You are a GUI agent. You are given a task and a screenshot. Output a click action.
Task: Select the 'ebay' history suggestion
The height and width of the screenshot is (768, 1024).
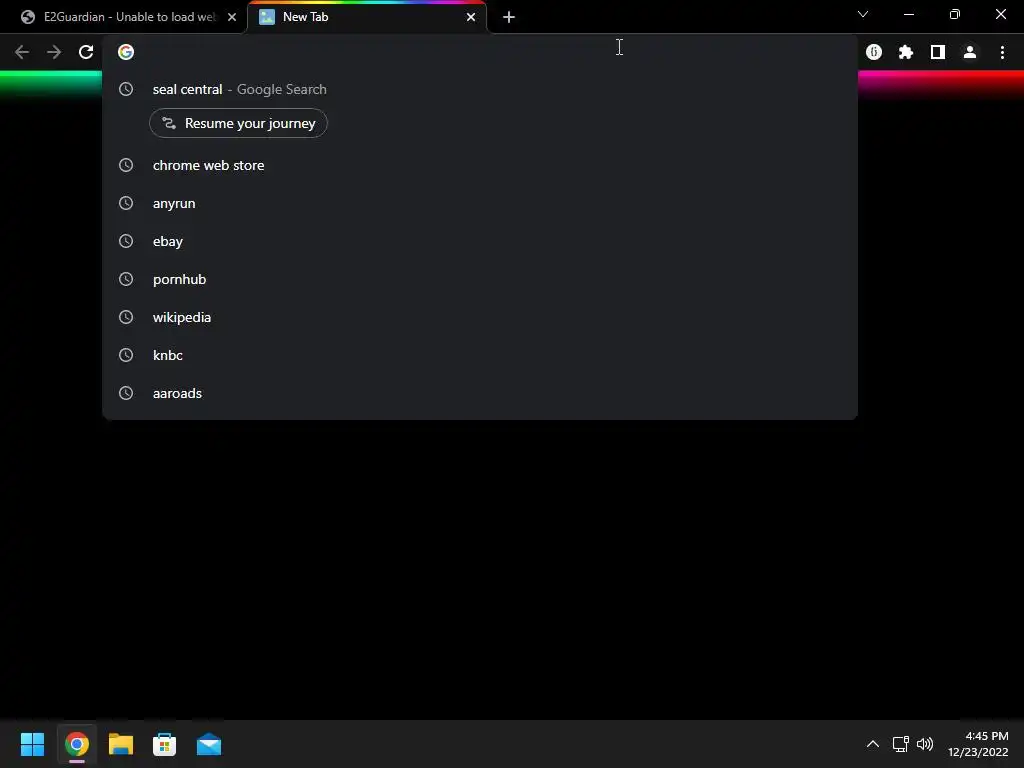tap(479, 241)
